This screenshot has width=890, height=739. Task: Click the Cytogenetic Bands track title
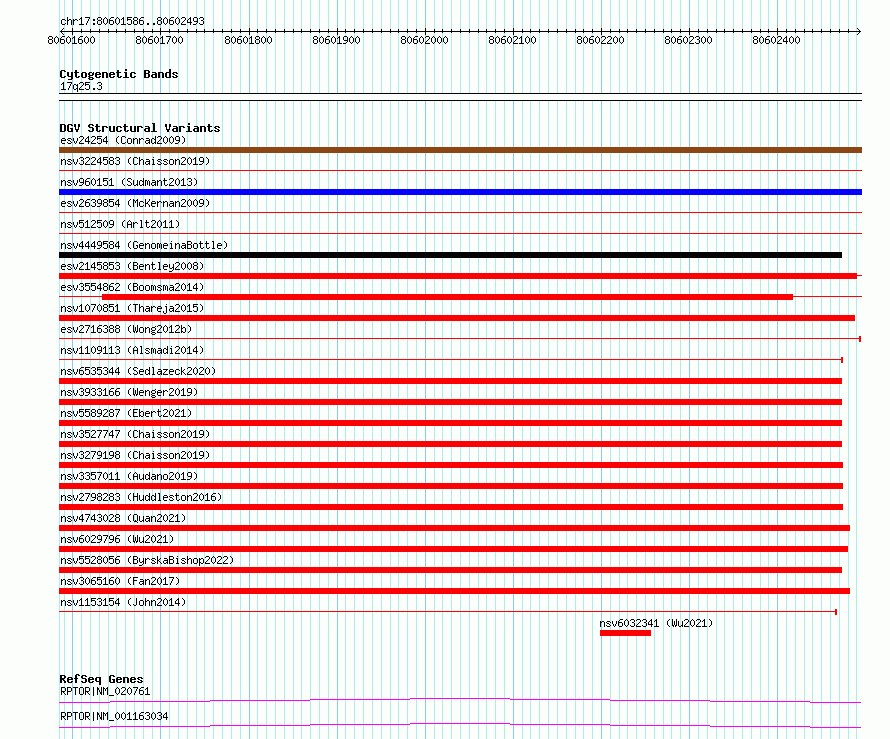[119, 74]
